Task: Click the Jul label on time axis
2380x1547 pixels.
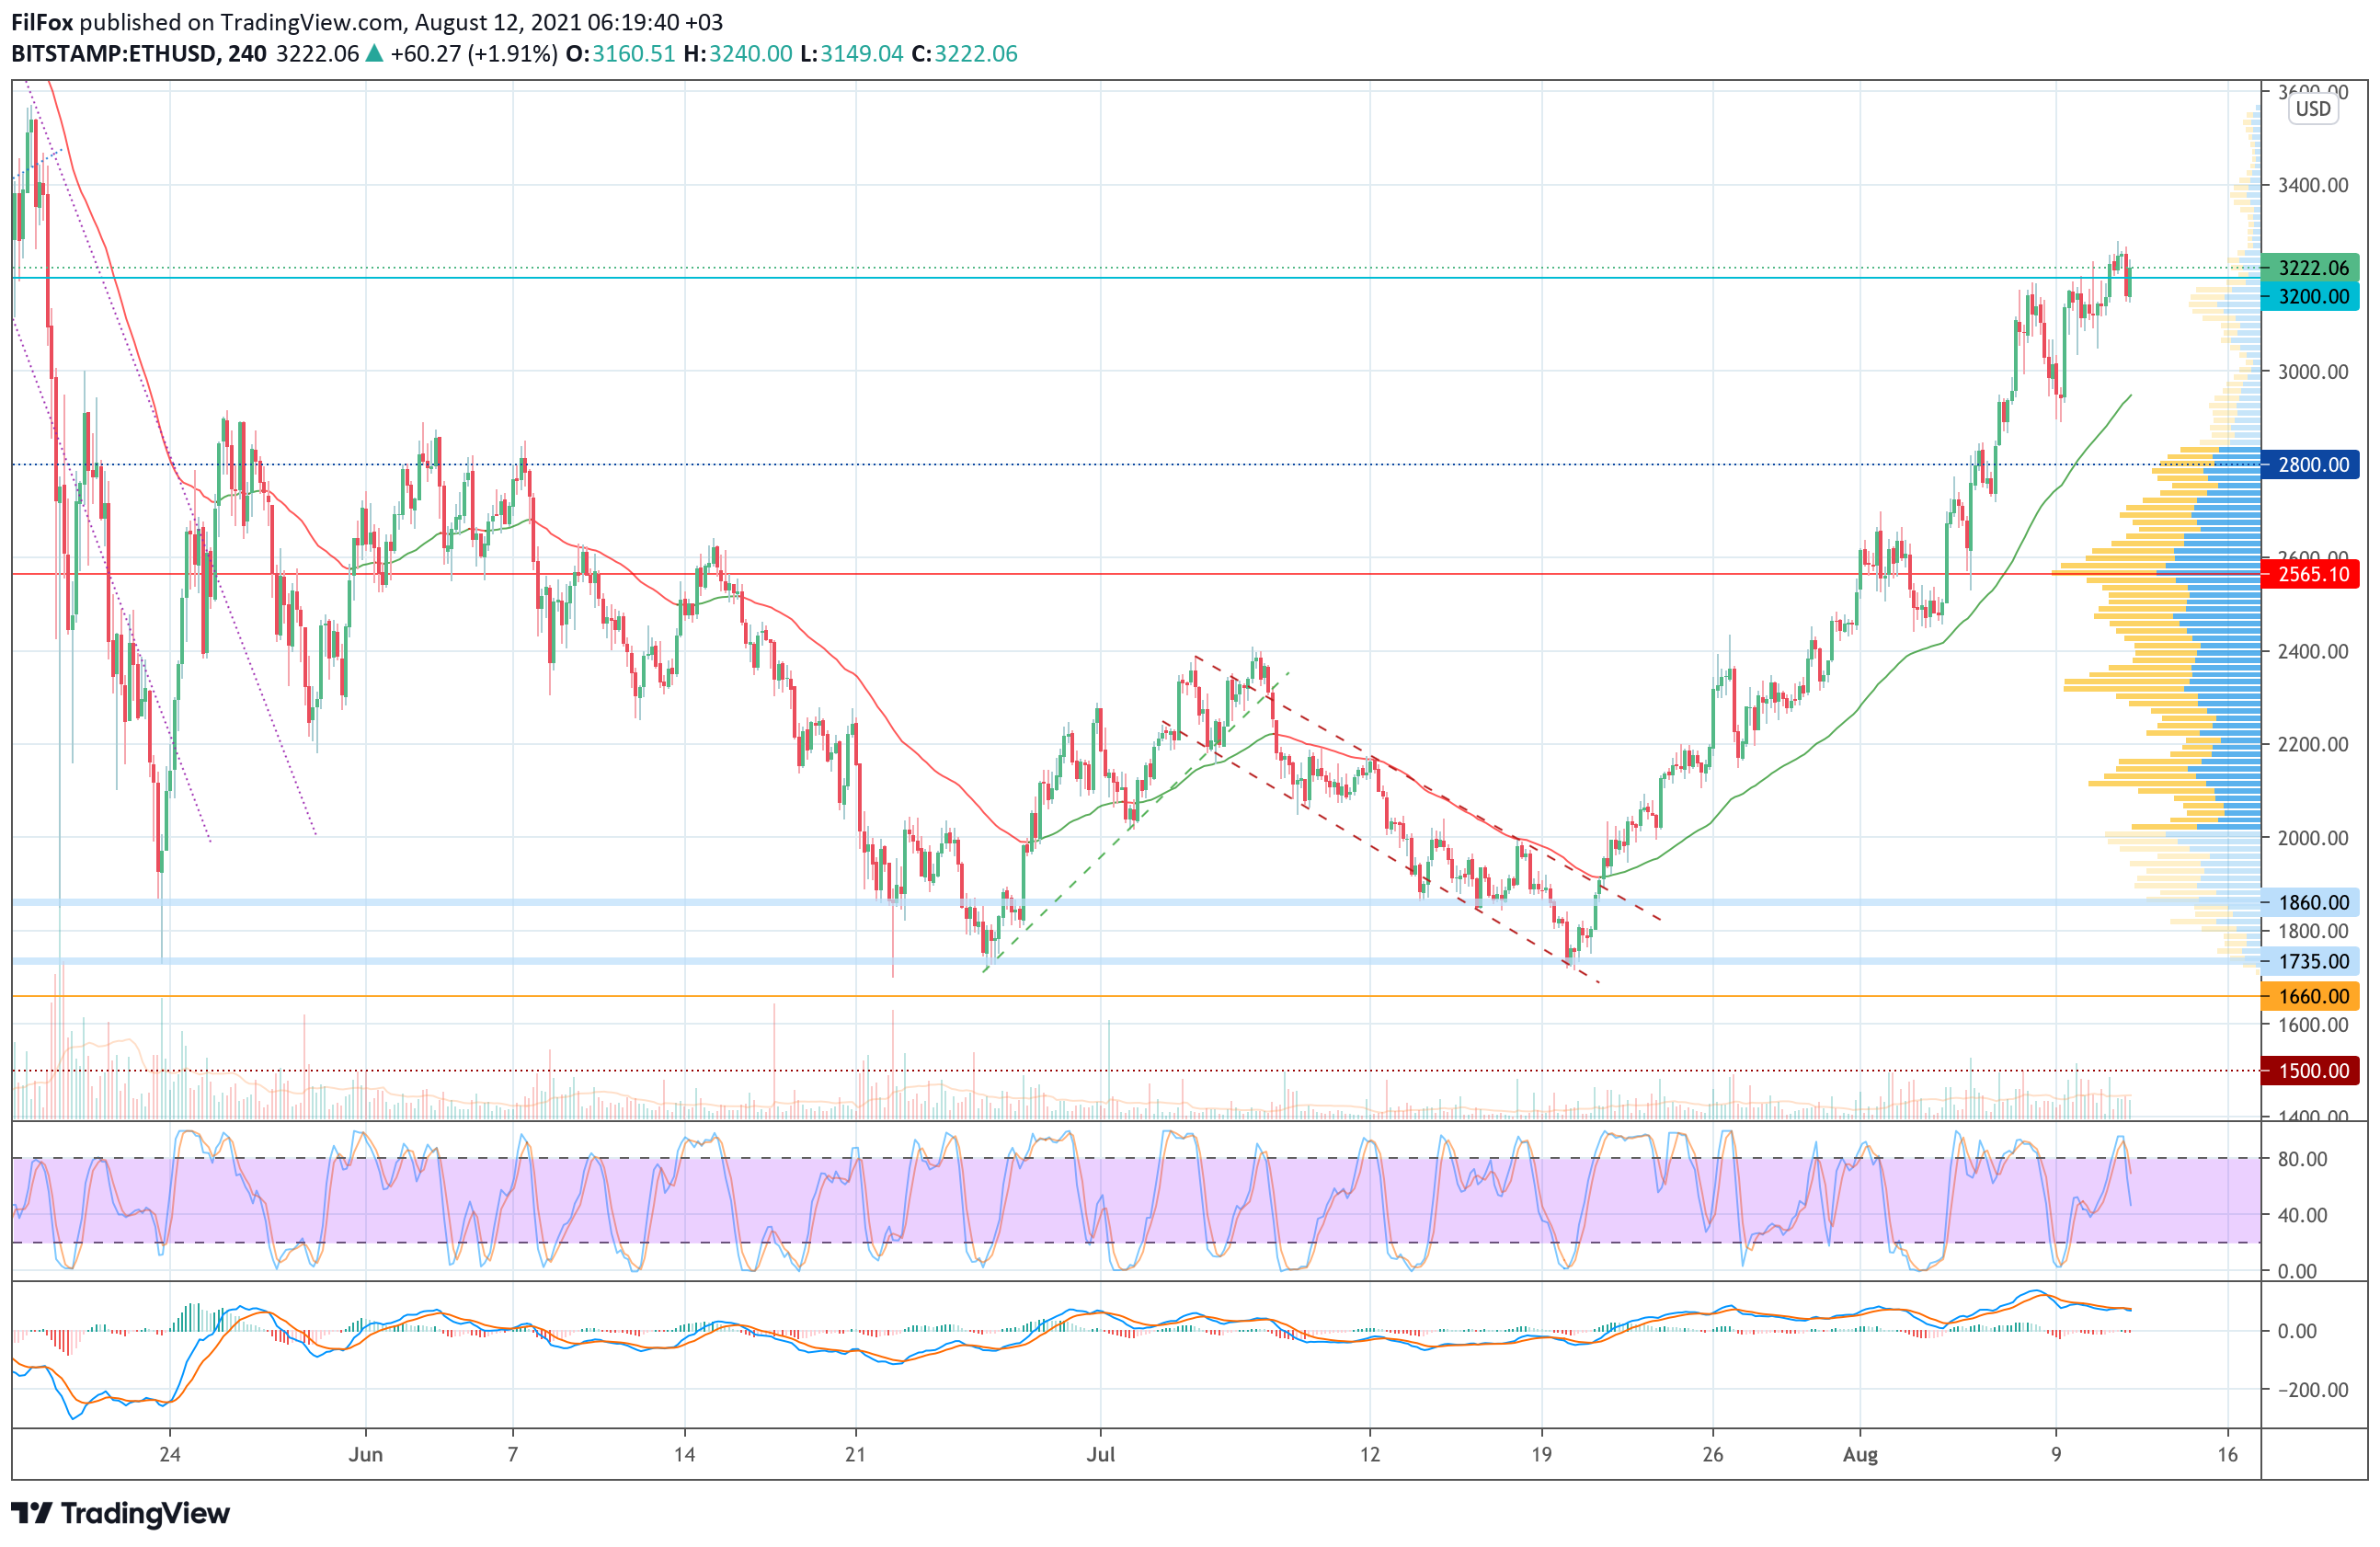Action: click(1100, 1455)
